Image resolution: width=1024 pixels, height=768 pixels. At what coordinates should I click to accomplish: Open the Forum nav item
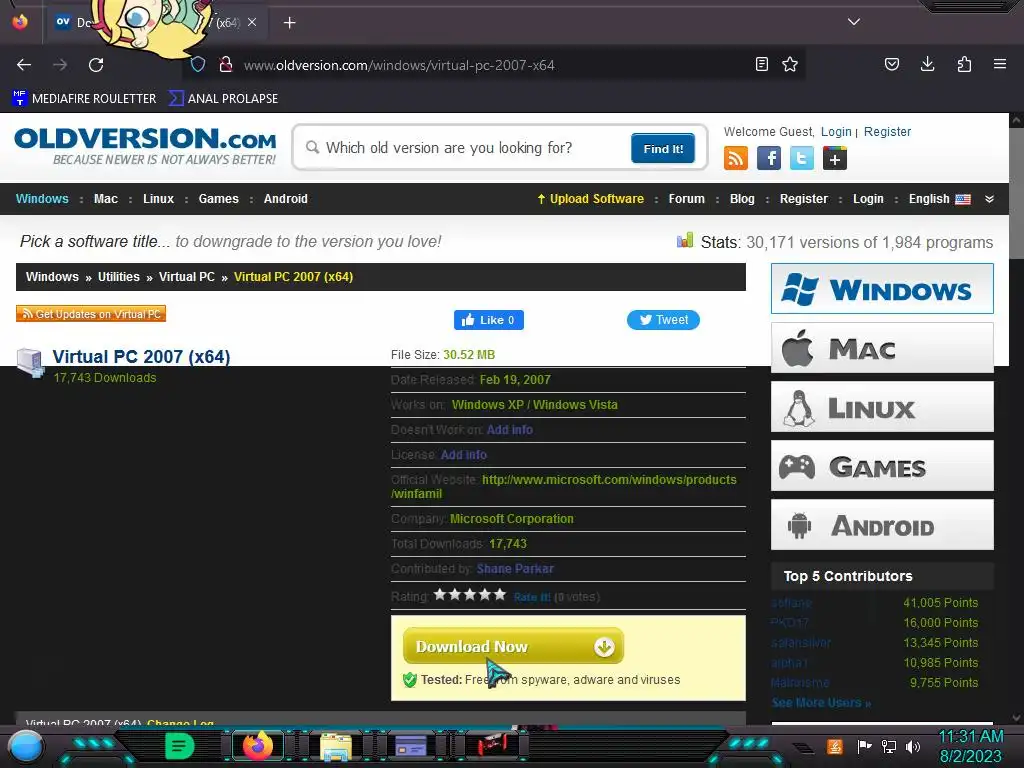tap(686, 199)
